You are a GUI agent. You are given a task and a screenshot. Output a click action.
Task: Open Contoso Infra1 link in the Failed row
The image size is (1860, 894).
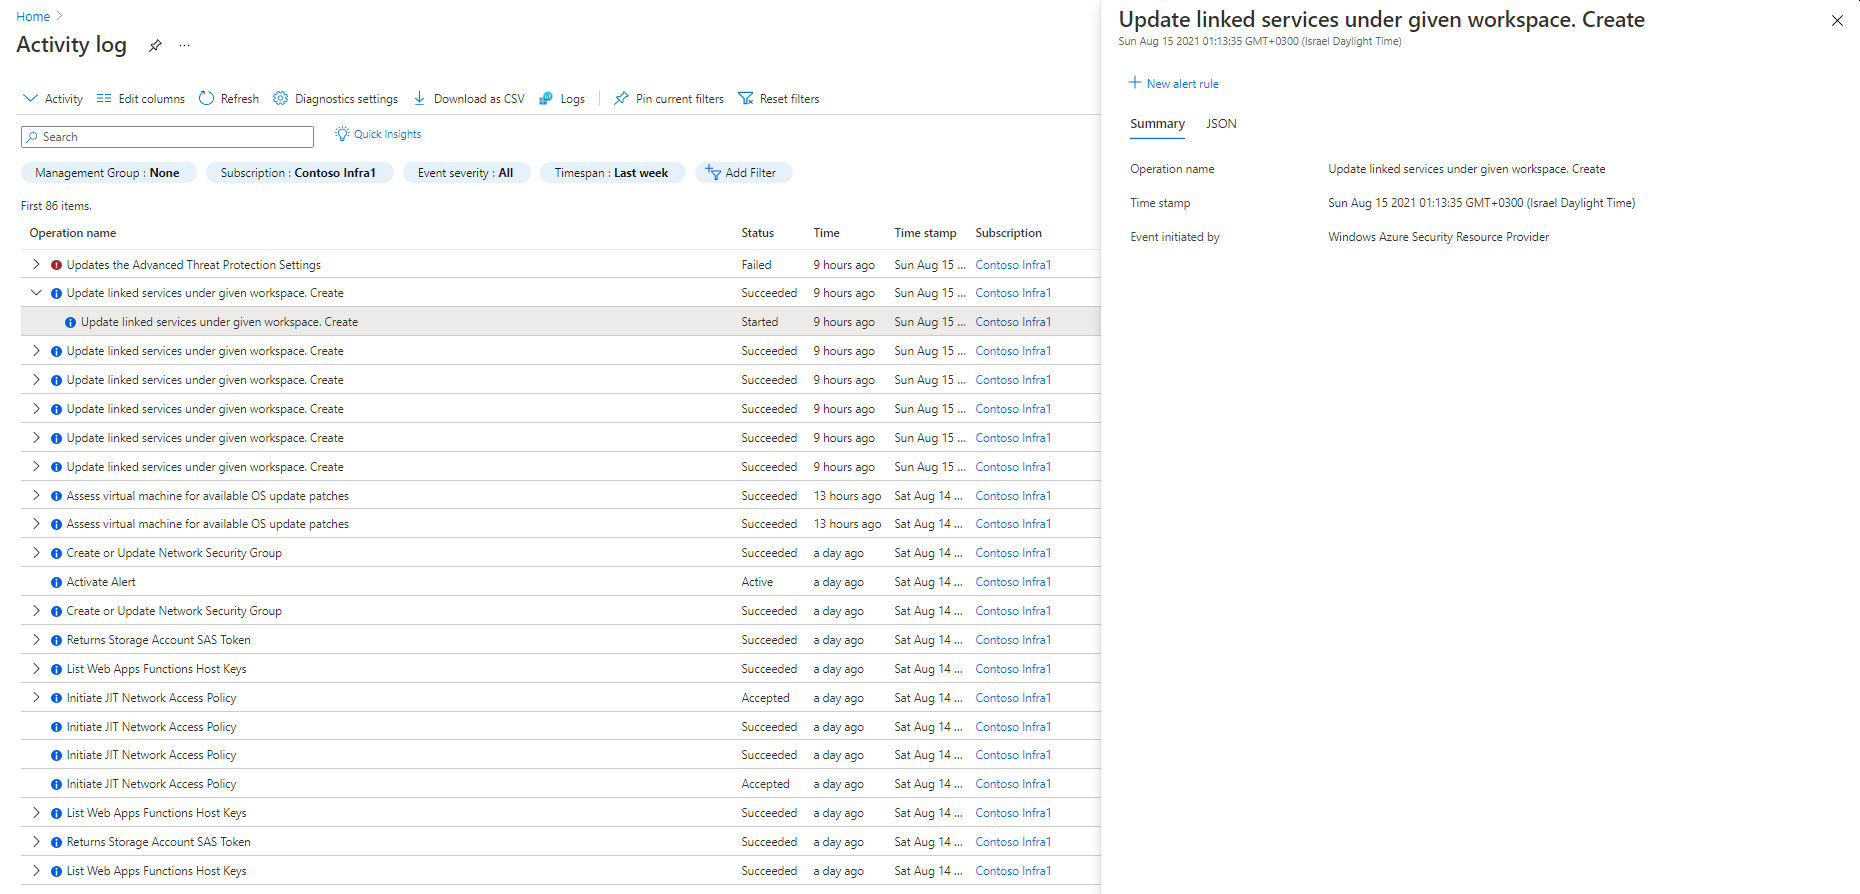(1013, 265)
